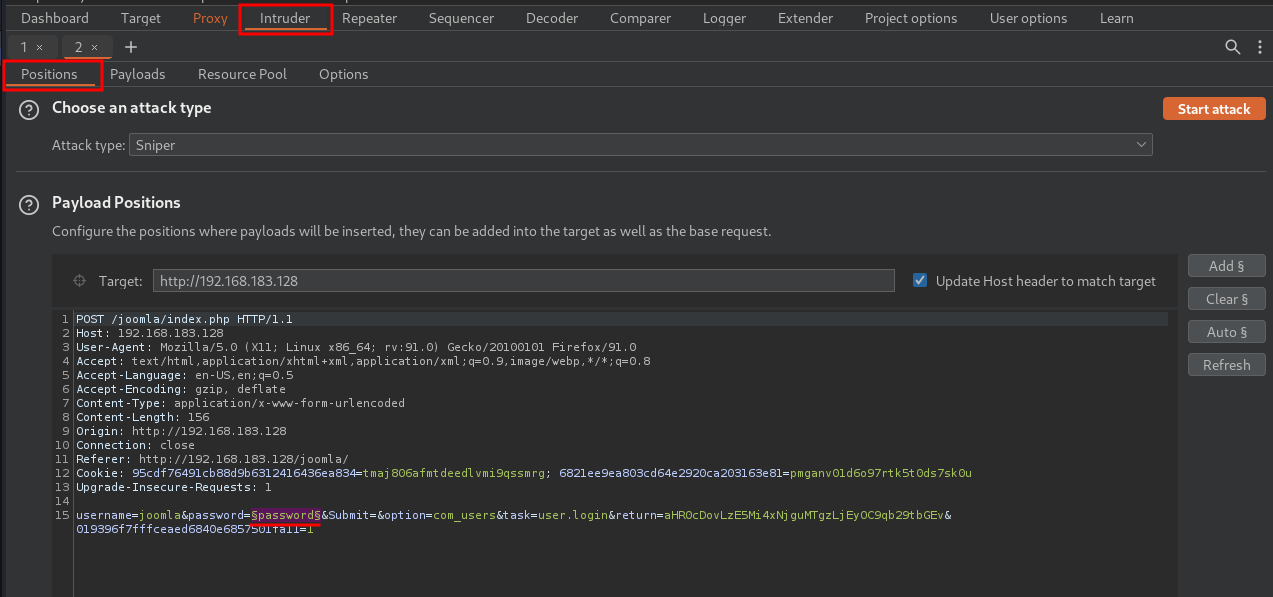Select the Positions tab

pos(49,74)
